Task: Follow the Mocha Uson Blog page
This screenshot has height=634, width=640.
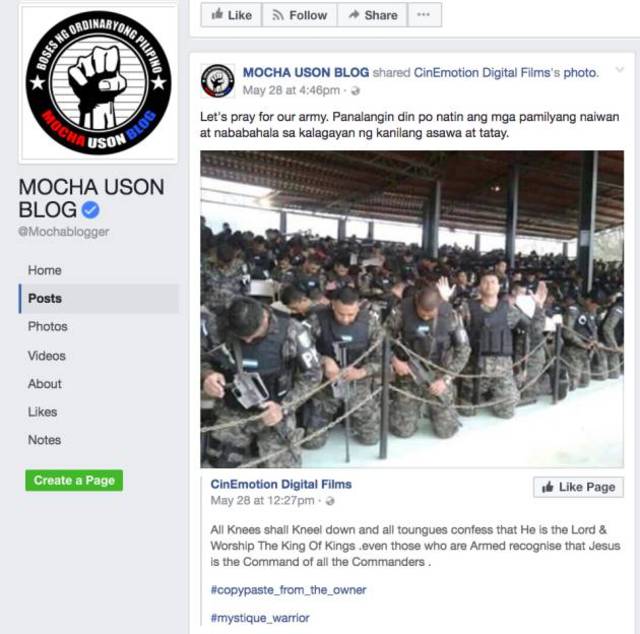Action: pos(300,15)
